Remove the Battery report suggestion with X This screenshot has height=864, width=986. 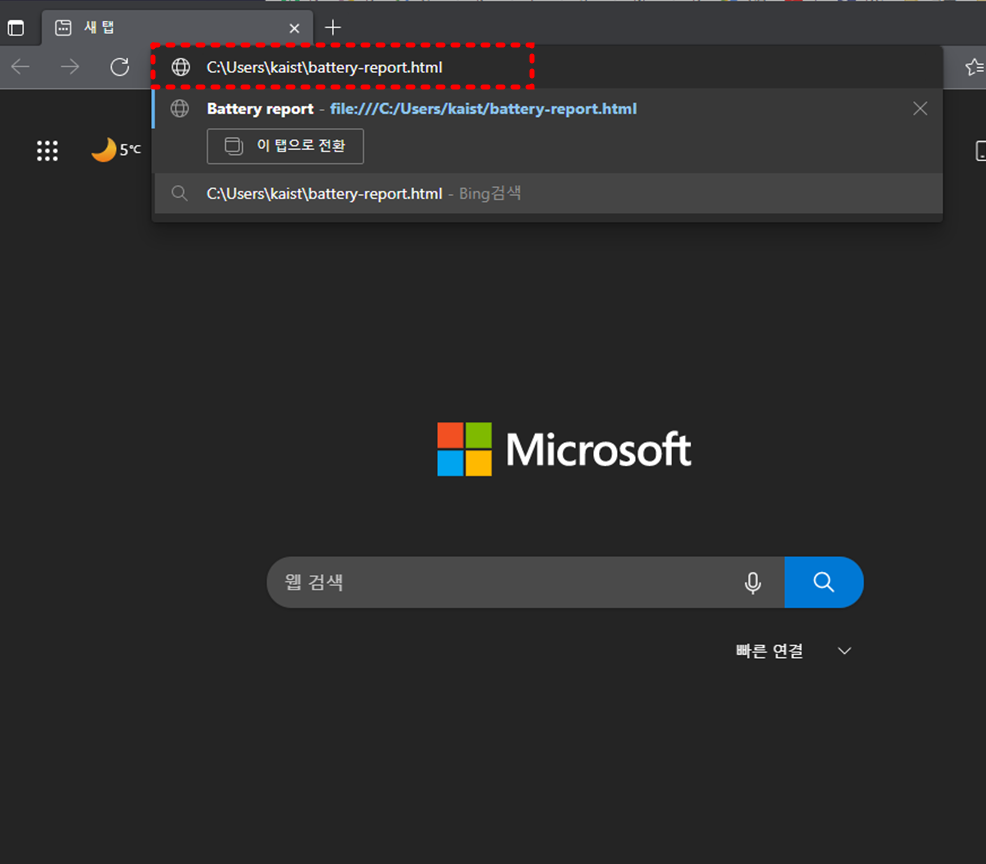click(920, 109)
